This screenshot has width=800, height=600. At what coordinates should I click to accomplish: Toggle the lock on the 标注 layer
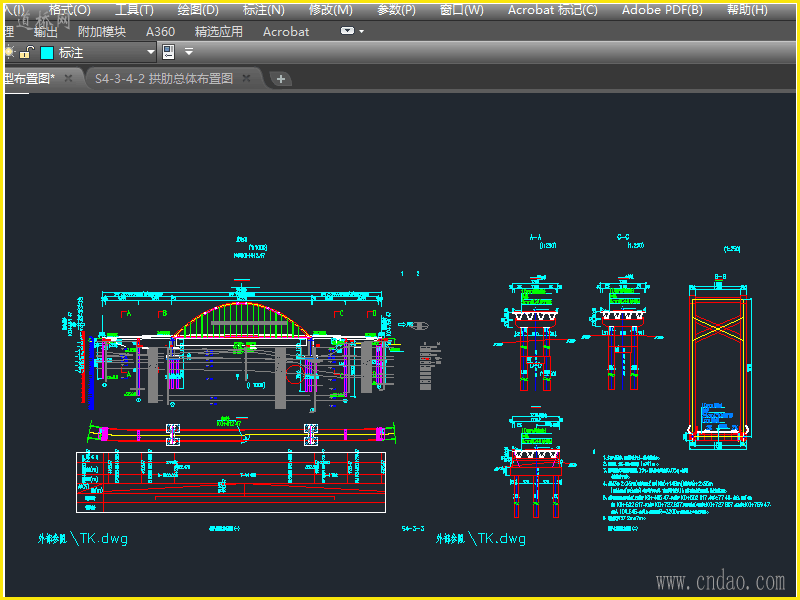point(27,52)
